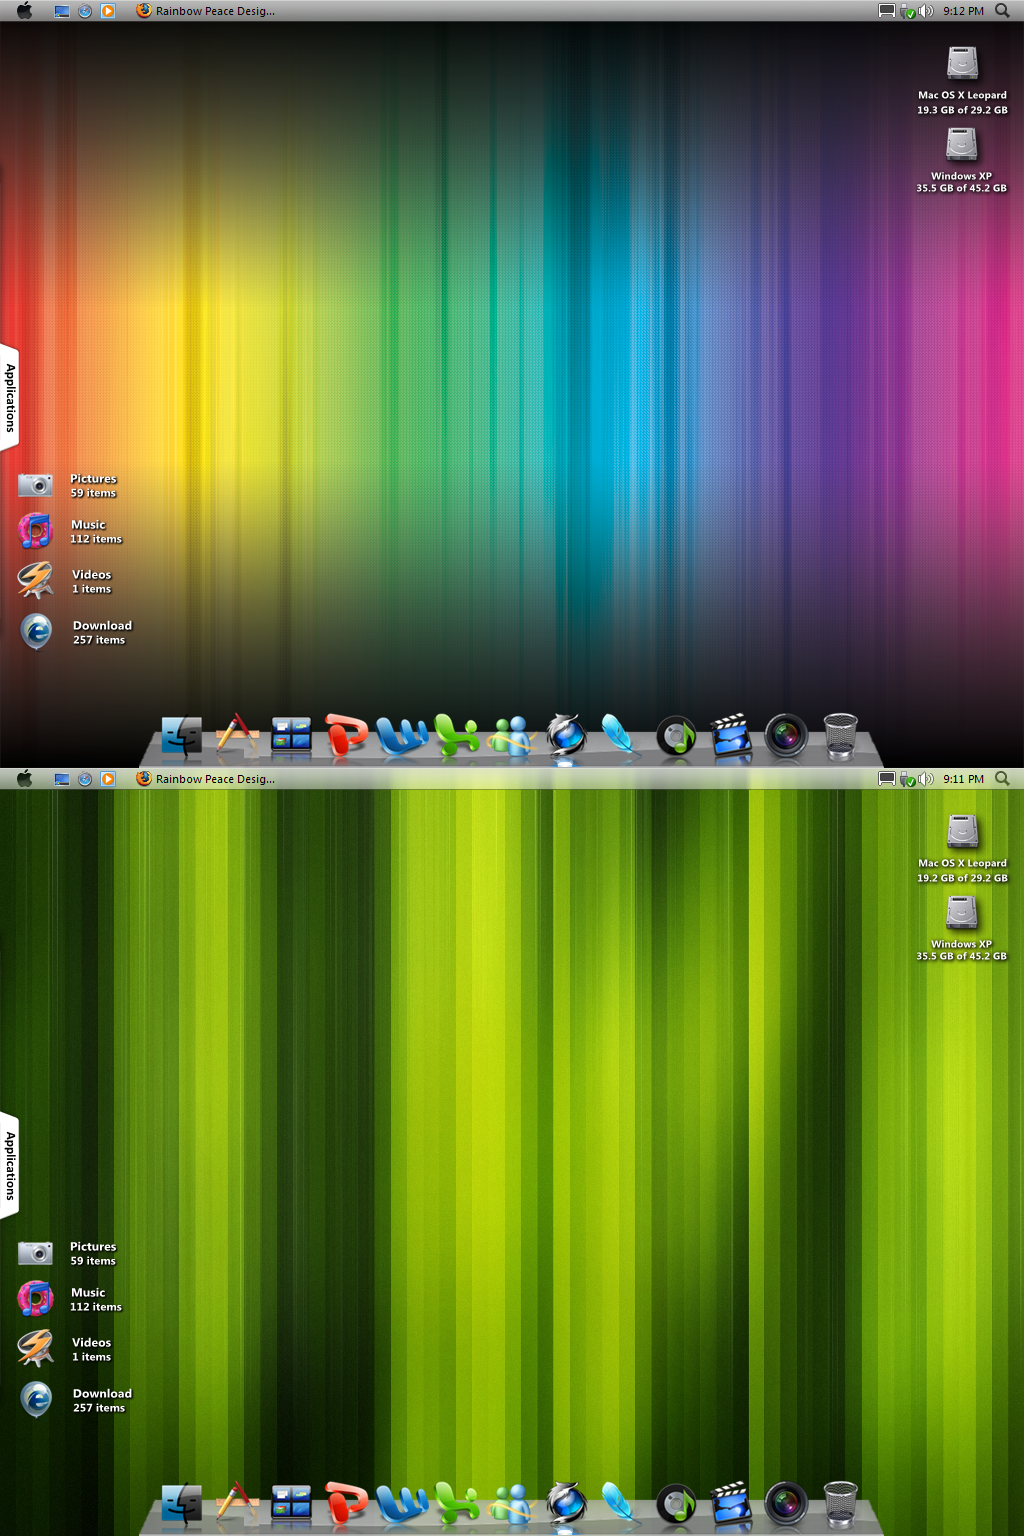This screenshot has height=1536, width=1024.
Task: Expand the Applications side tab on green desktop
Action: pos(10,1166)
